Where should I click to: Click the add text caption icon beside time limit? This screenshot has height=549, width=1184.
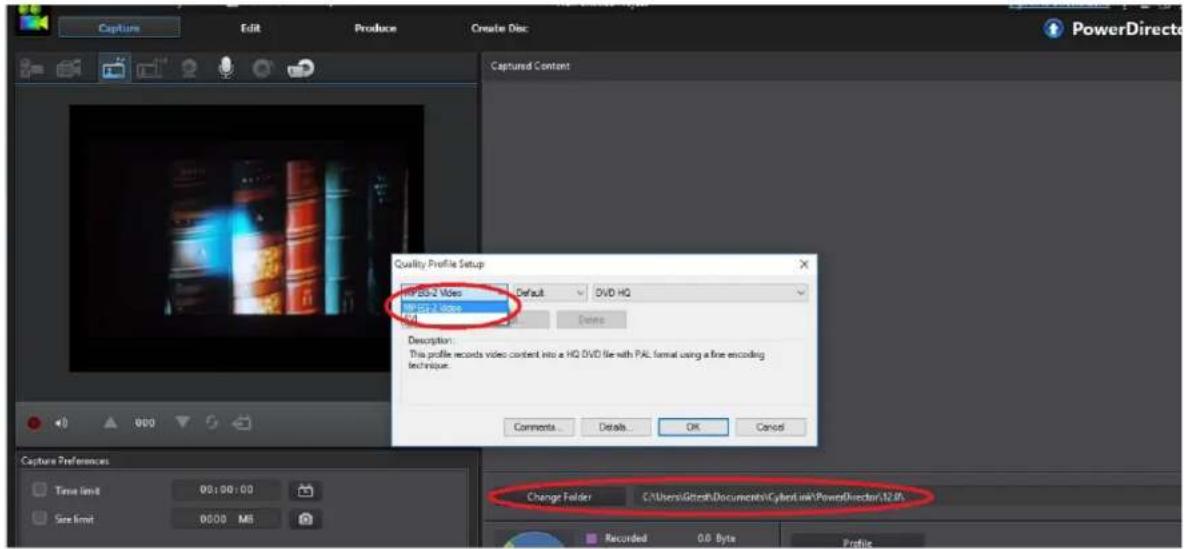pyautogui.click(x=306, y=489)
